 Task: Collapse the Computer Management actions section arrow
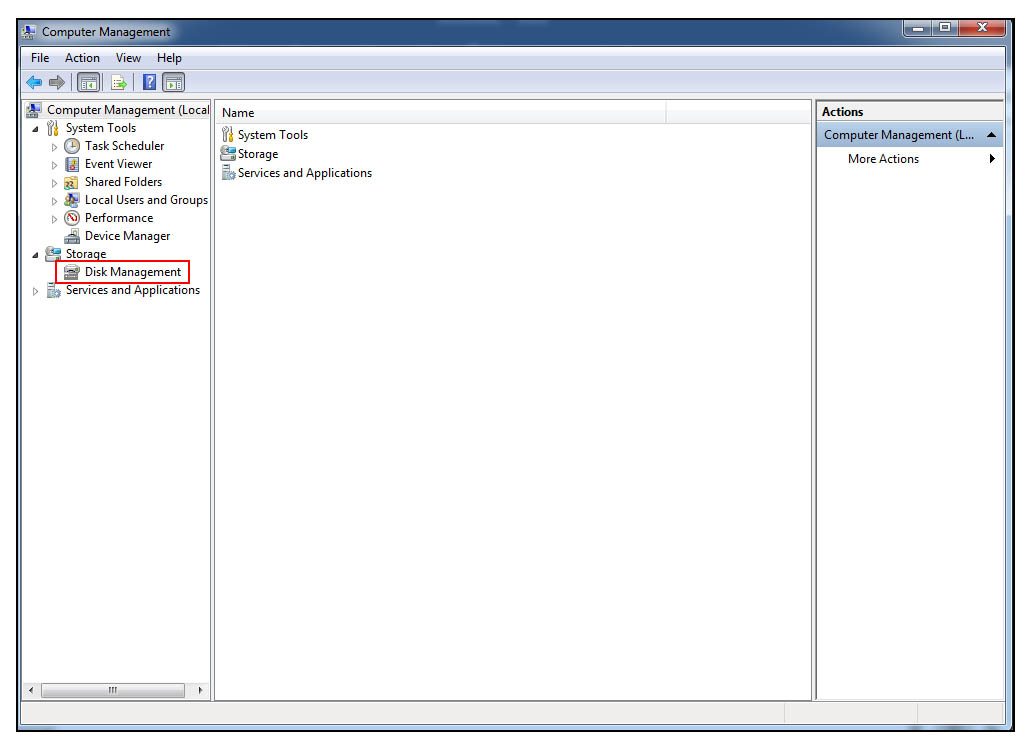tap(991, 135)
